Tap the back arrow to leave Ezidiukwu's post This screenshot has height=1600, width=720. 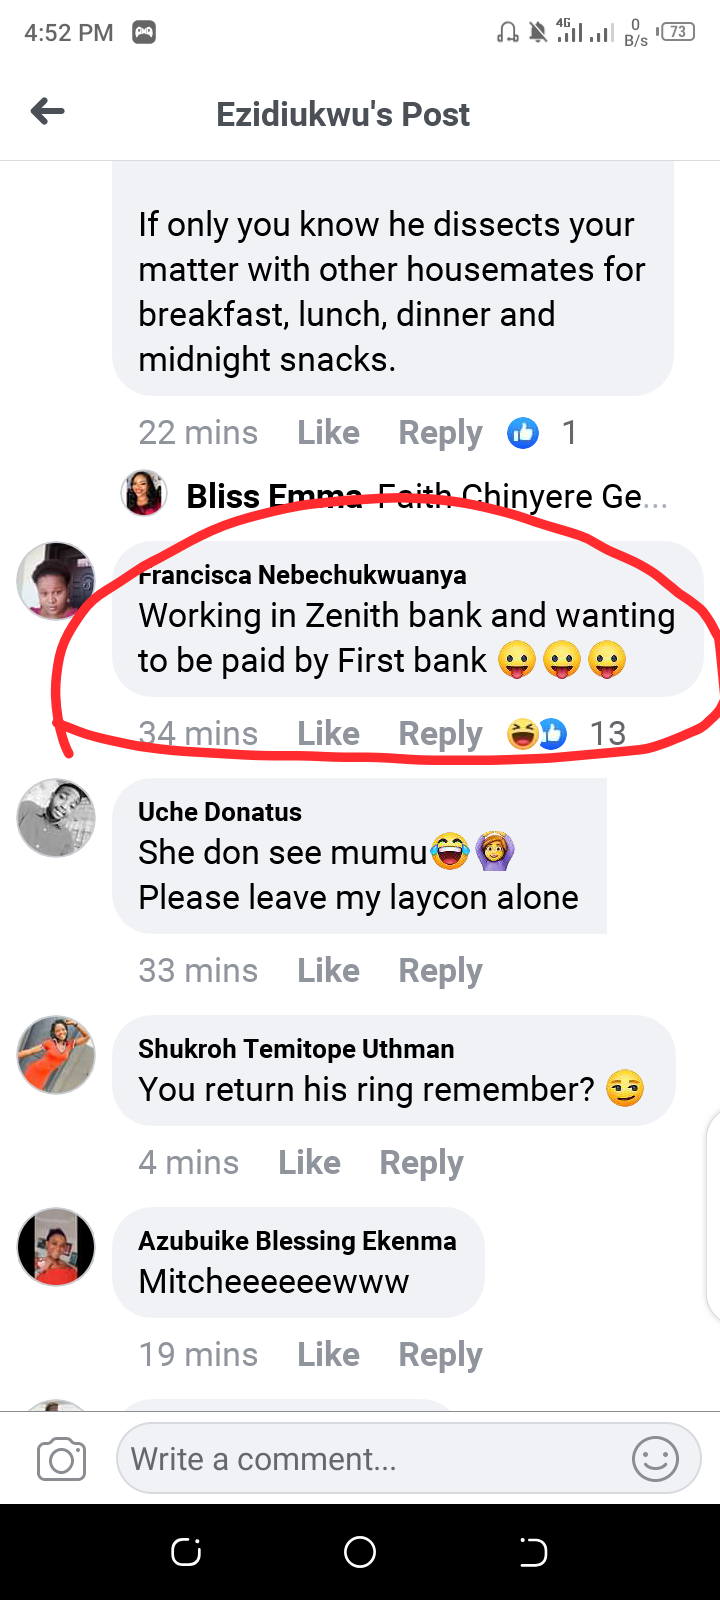pos(46,111)
